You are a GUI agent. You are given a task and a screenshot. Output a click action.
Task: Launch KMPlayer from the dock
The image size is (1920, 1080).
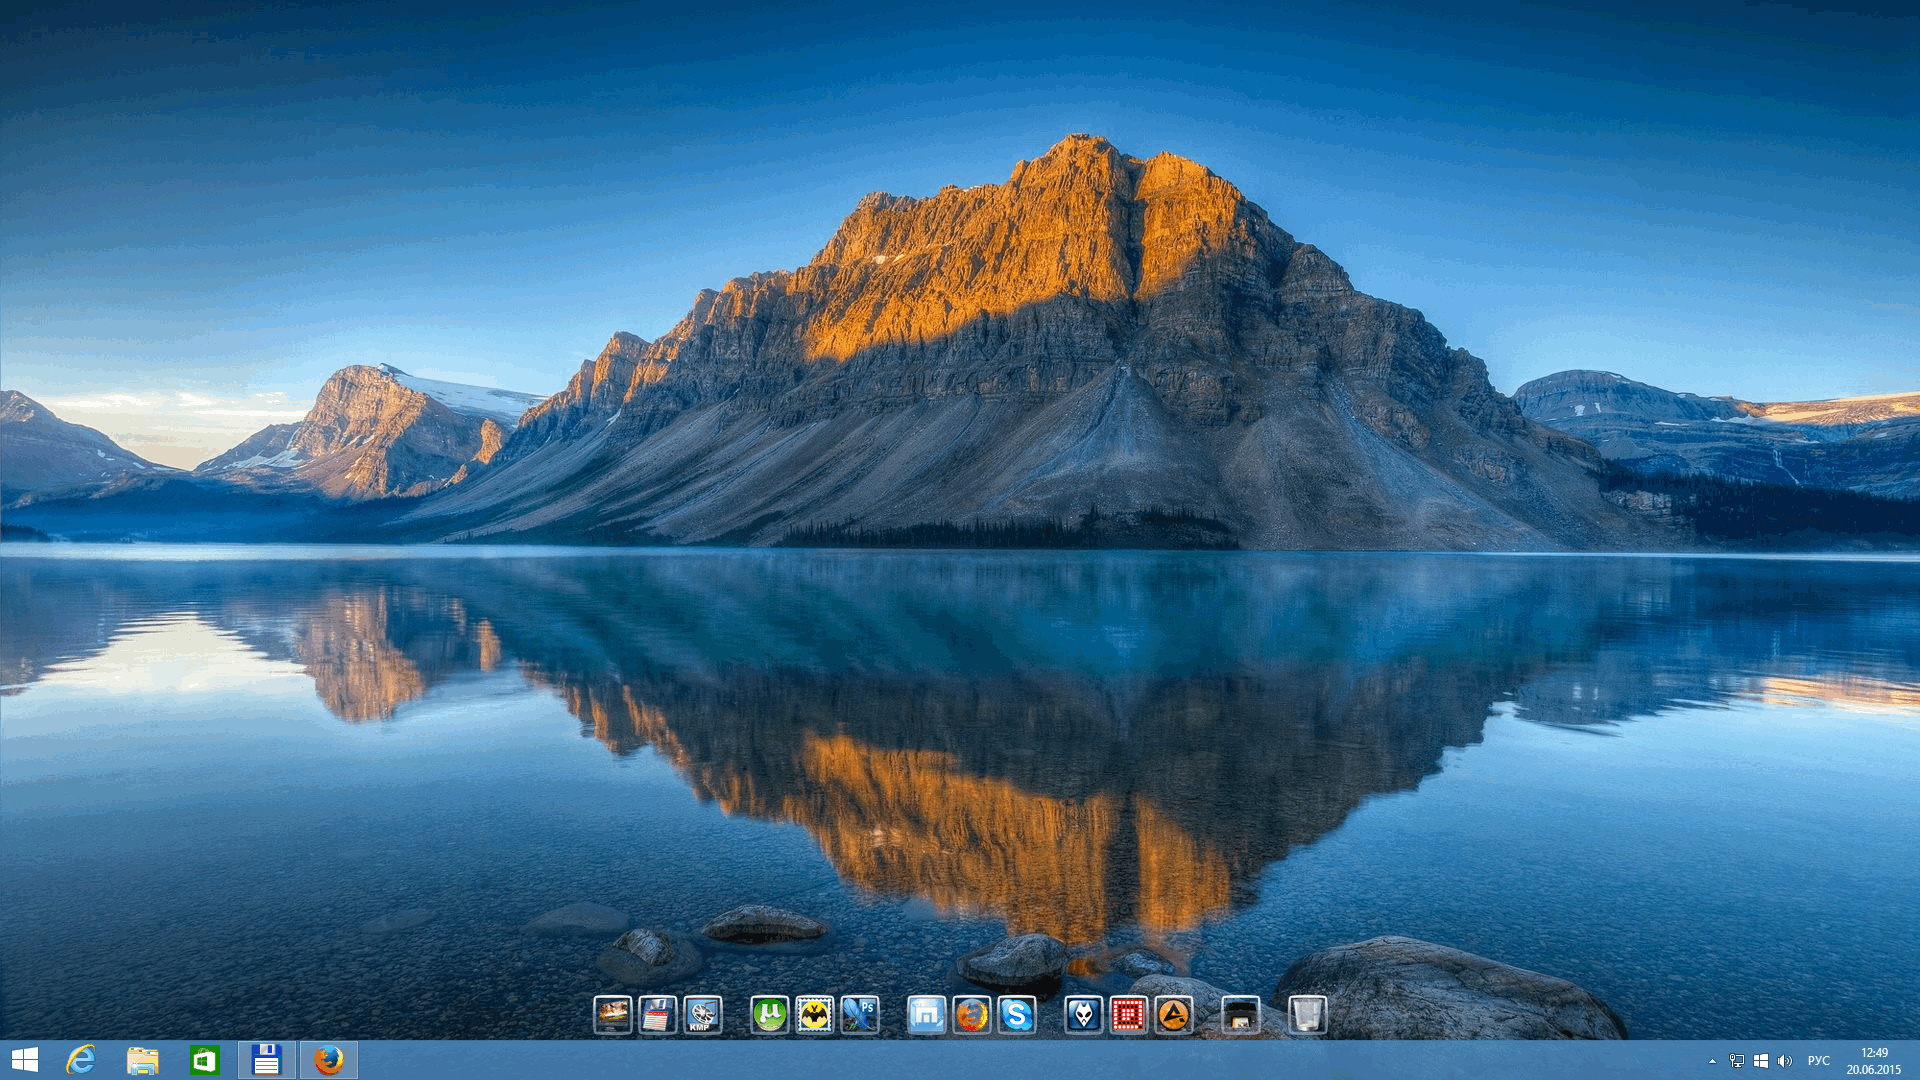702,1015
